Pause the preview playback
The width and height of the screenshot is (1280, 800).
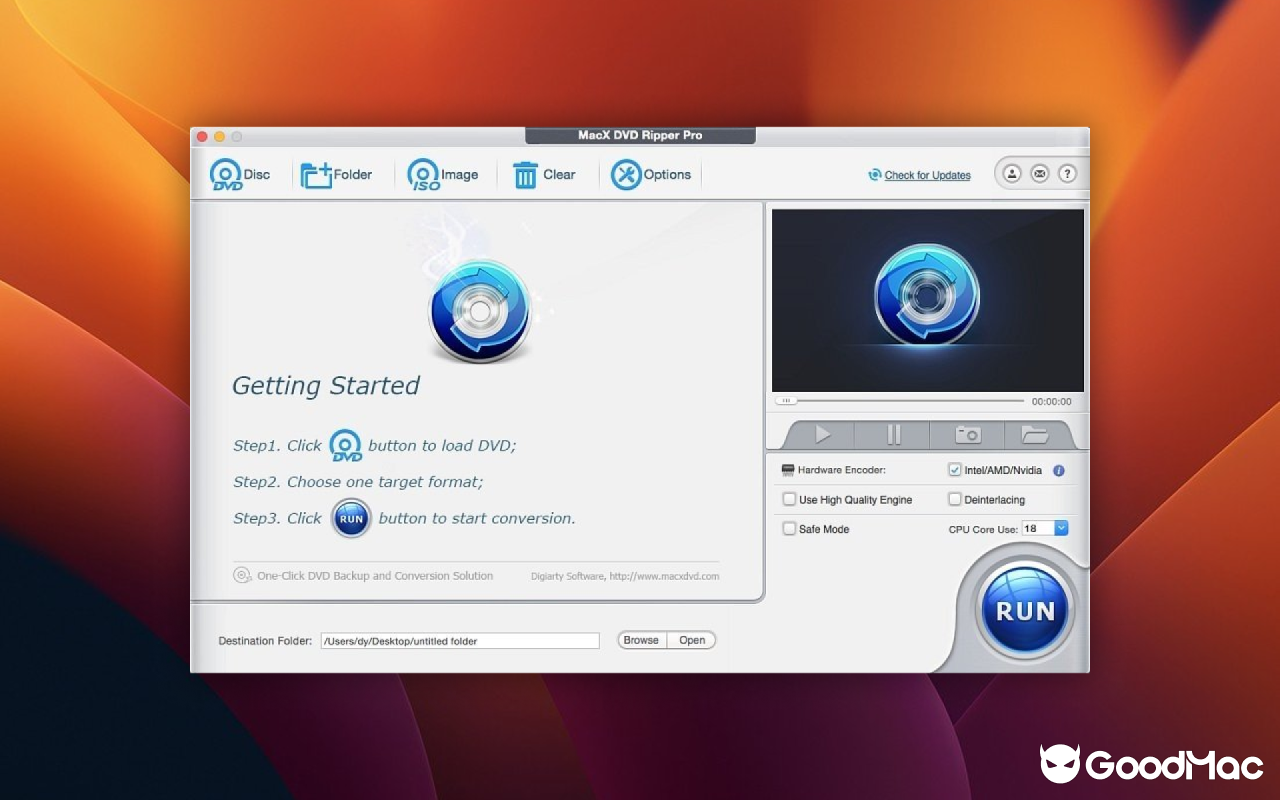click(893, 434)
